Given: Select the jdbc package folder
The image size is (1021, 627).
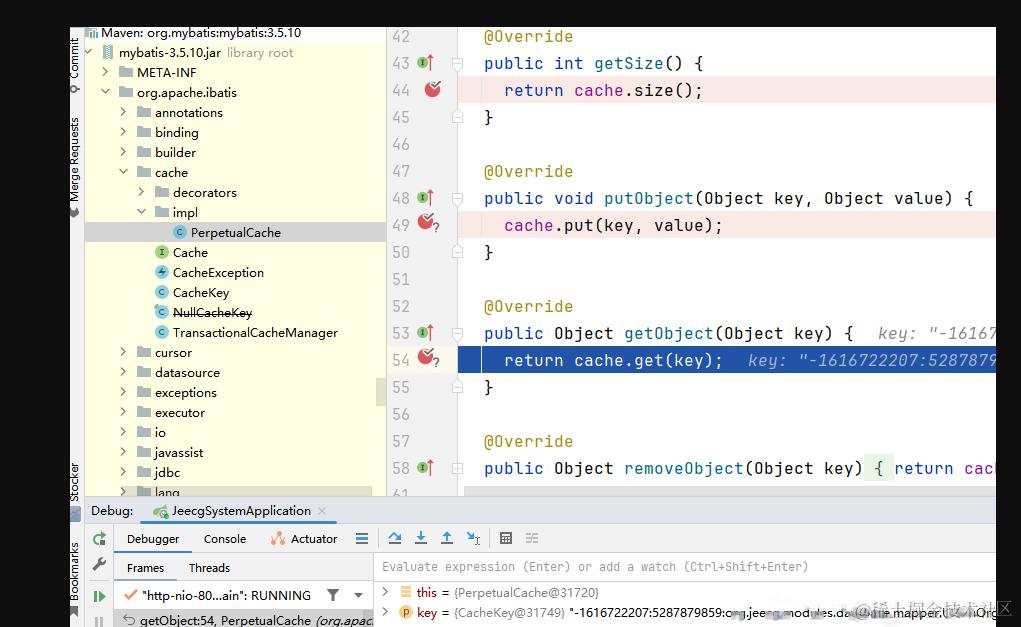Looking at the screenshot, I should [158, 473].
